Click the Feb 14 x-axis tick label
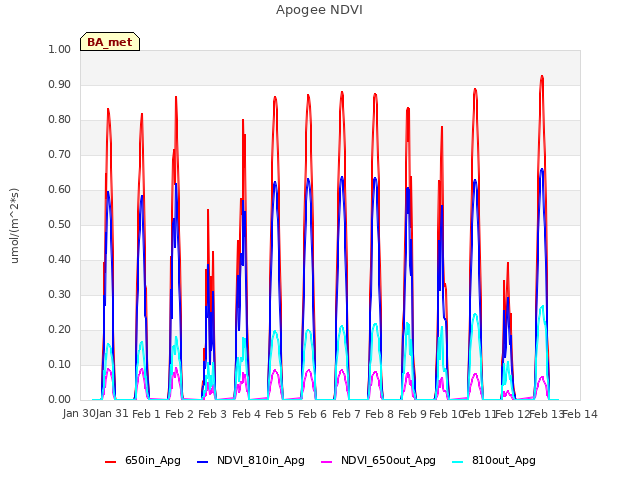 [580, 414]
